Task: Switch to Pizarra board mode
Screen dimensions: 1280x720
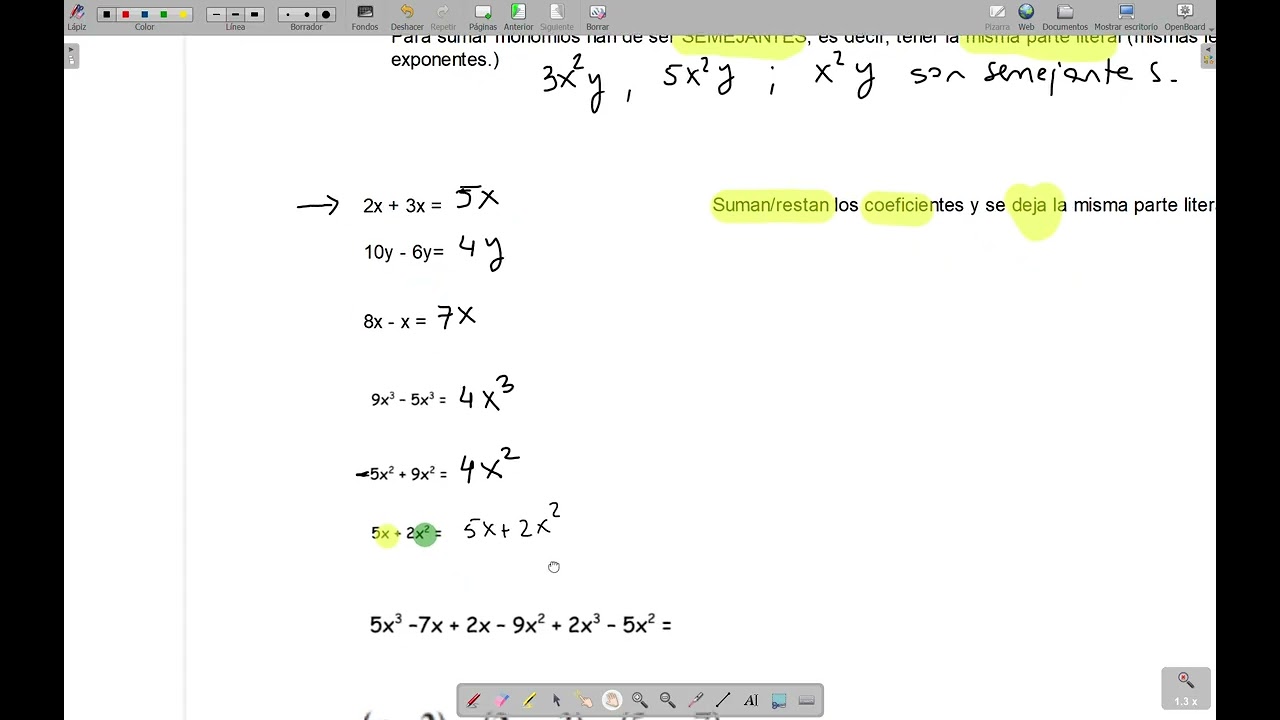Action: point(997,16)
